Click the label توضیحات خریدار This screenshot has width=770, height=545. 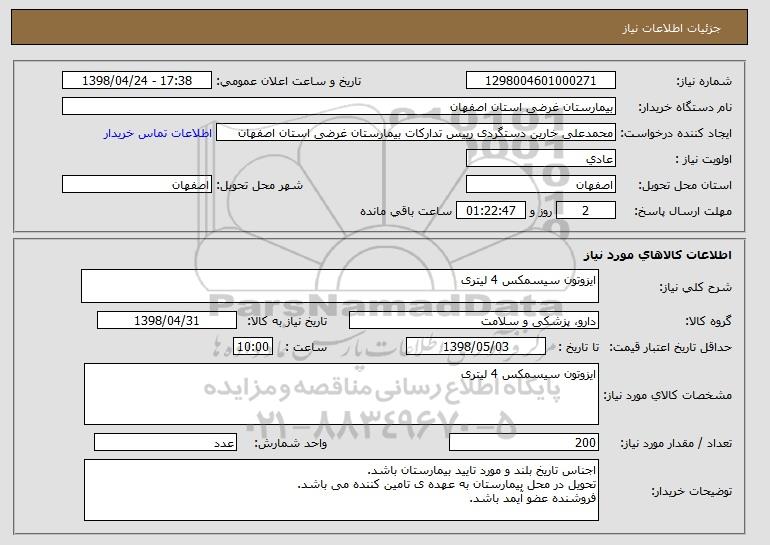[x=691, y=491]
